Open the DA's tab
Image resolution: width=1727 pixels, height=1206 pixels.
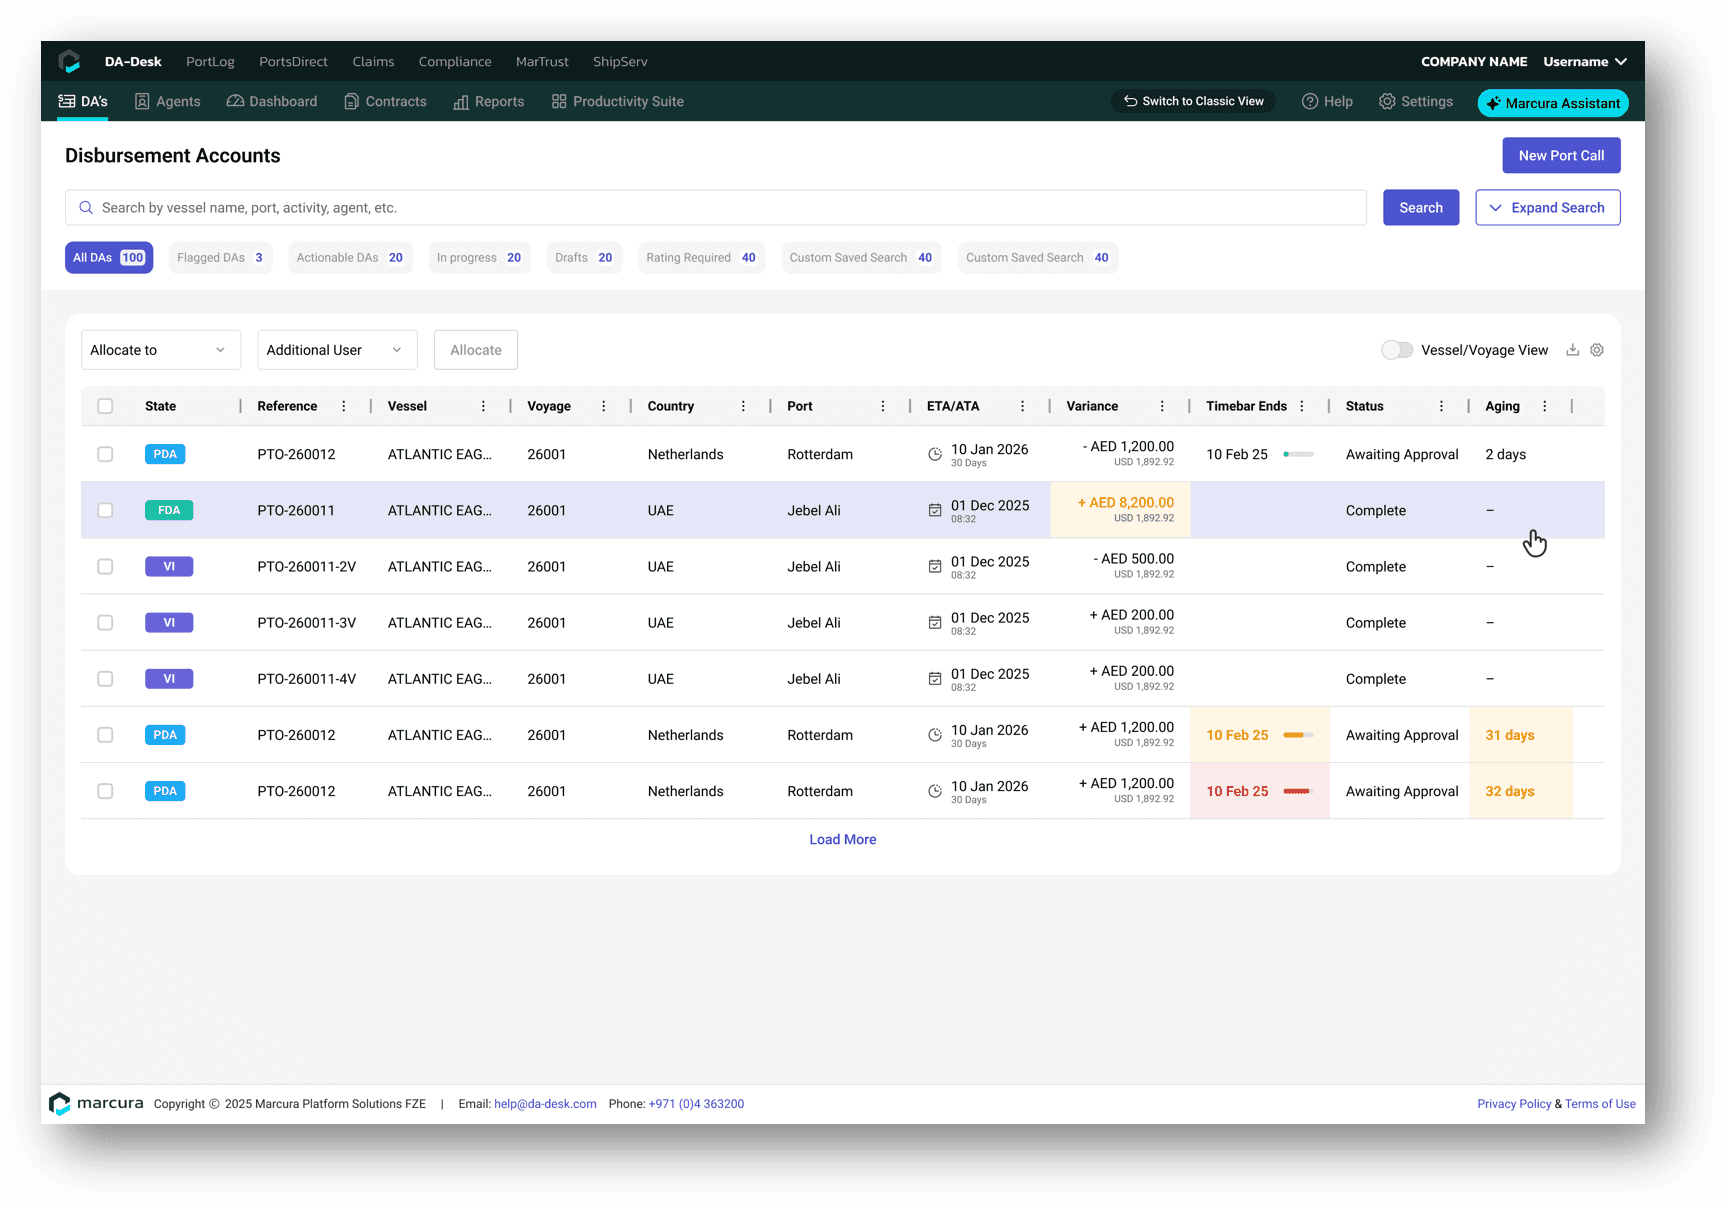tap(83, 101)
